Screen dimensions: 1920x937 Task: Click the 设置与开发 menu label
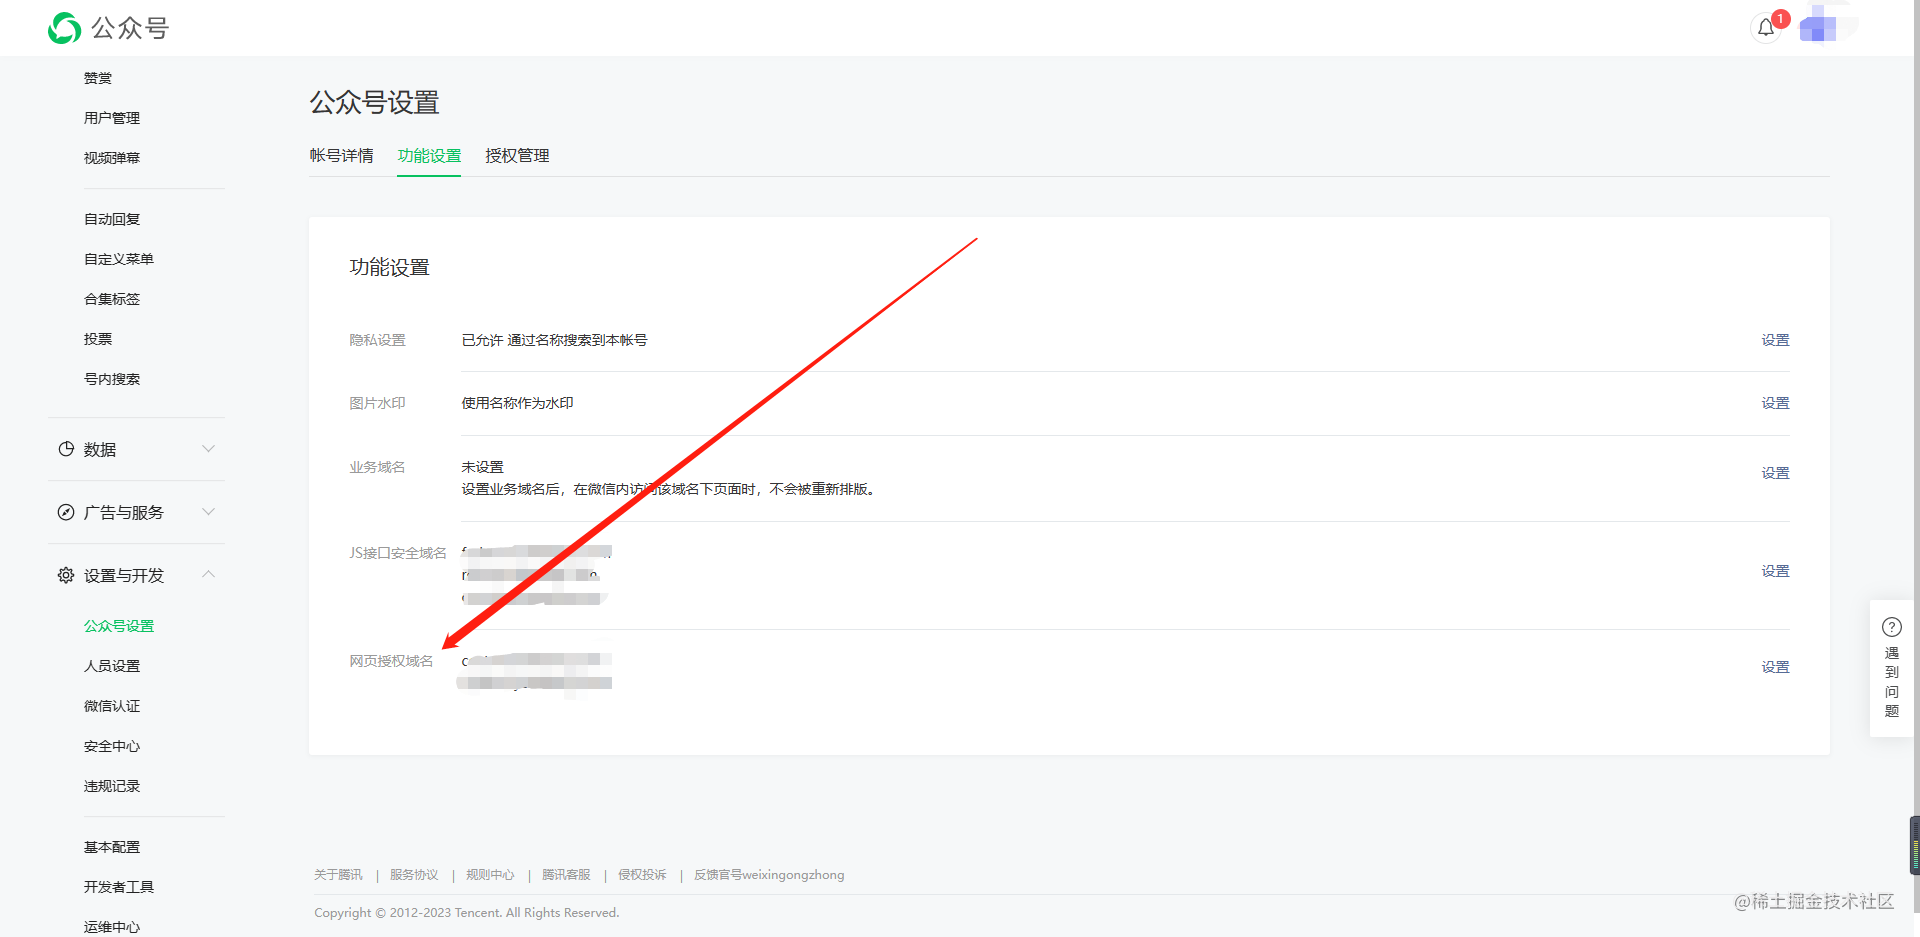124,576
